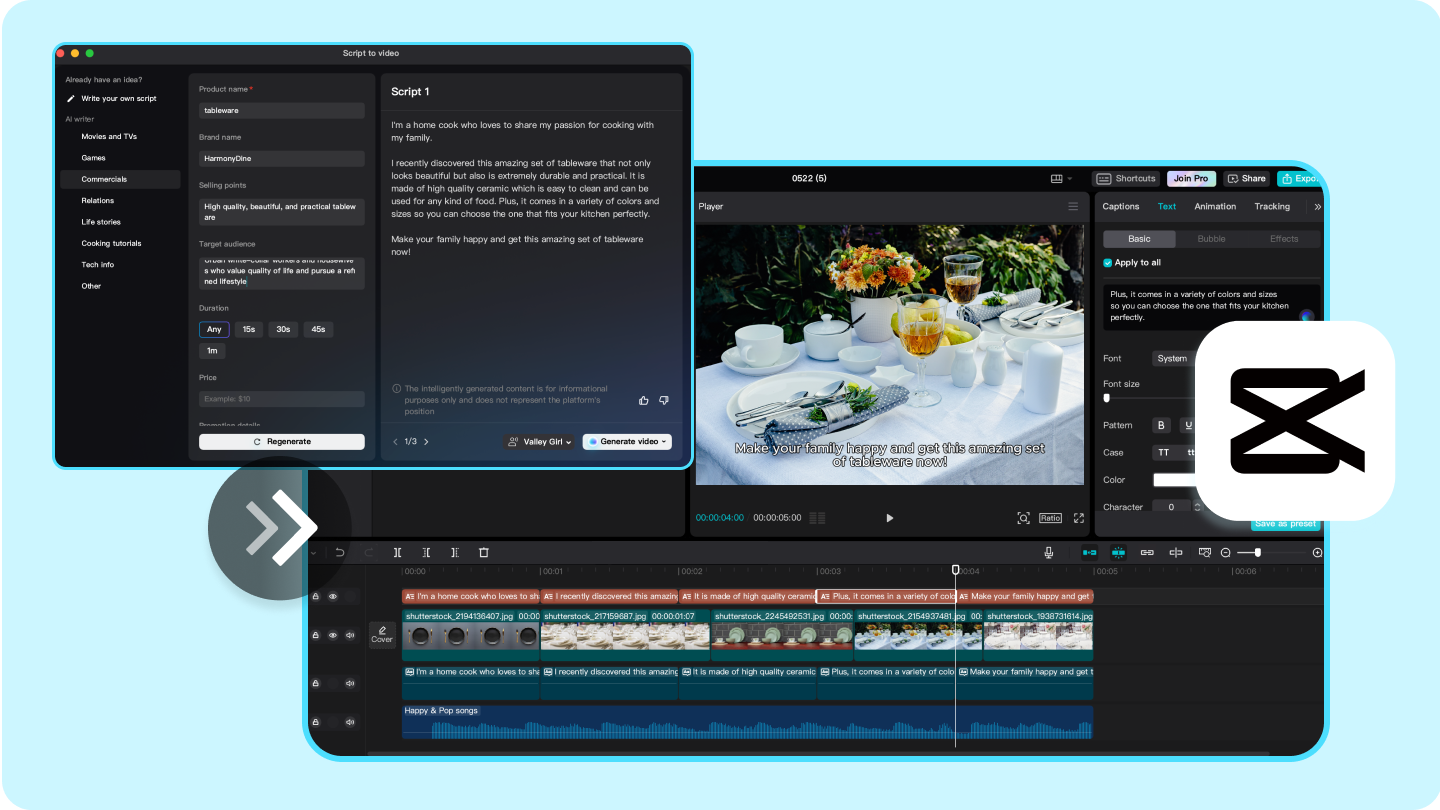Click the Price input field
This screenshot has height=810, width=1440.
tap(282, 399)
